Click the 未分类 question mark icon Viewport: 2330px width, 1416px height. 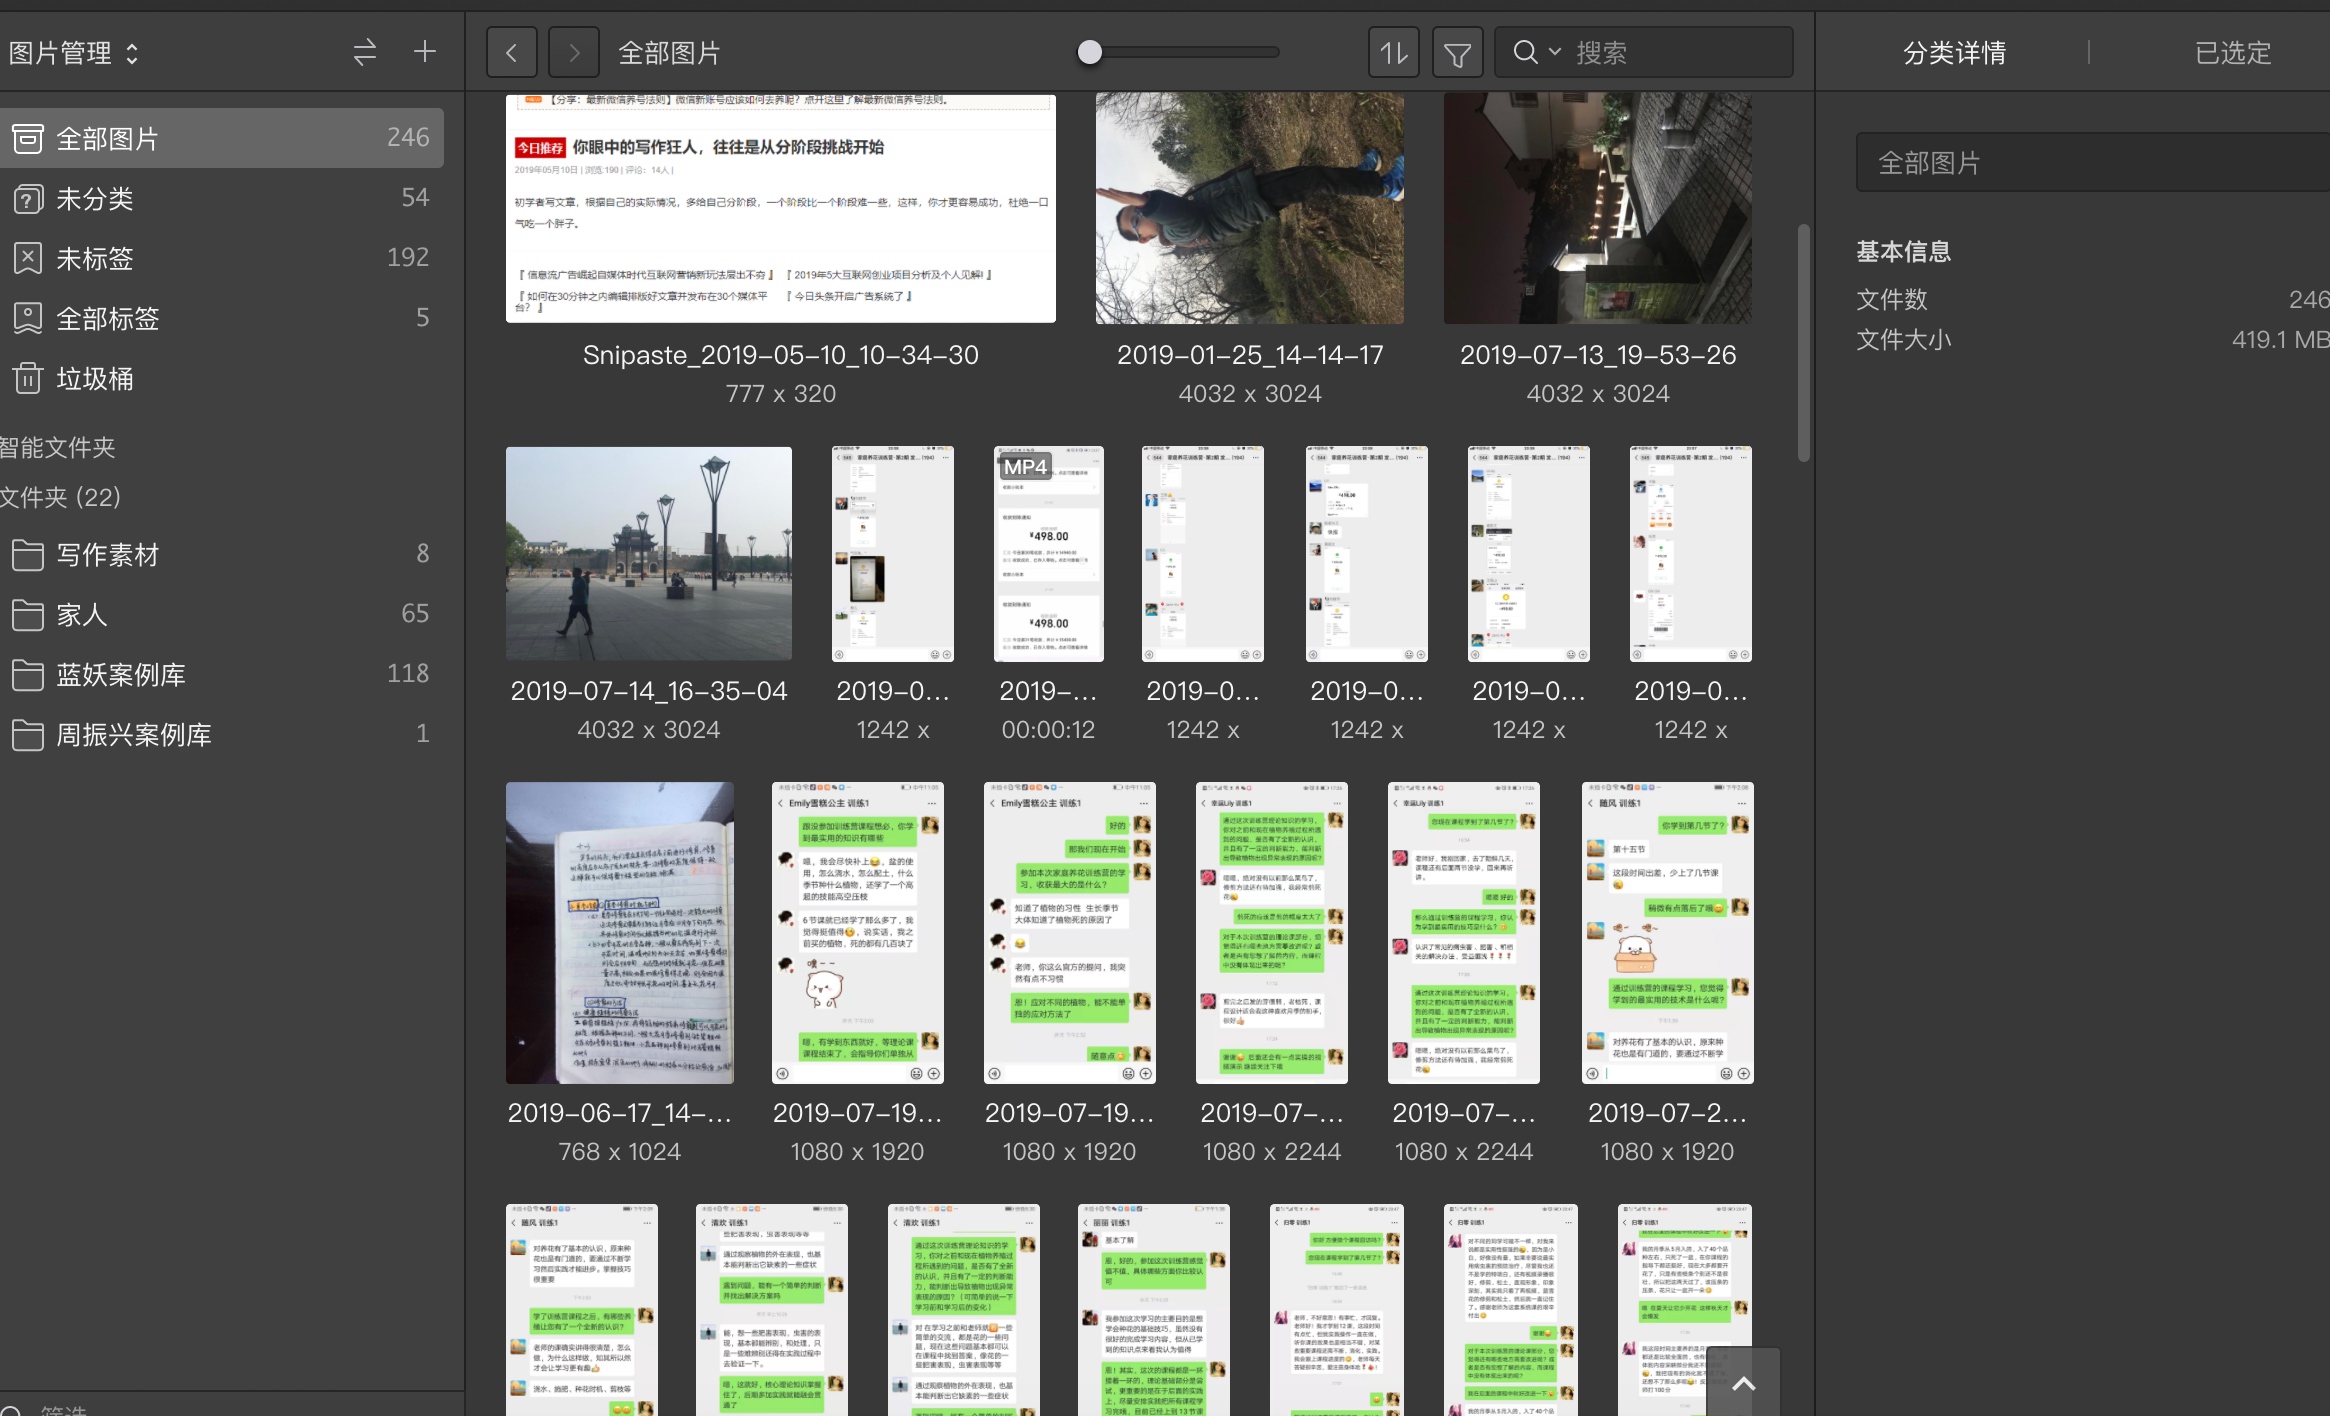[28, 198]
